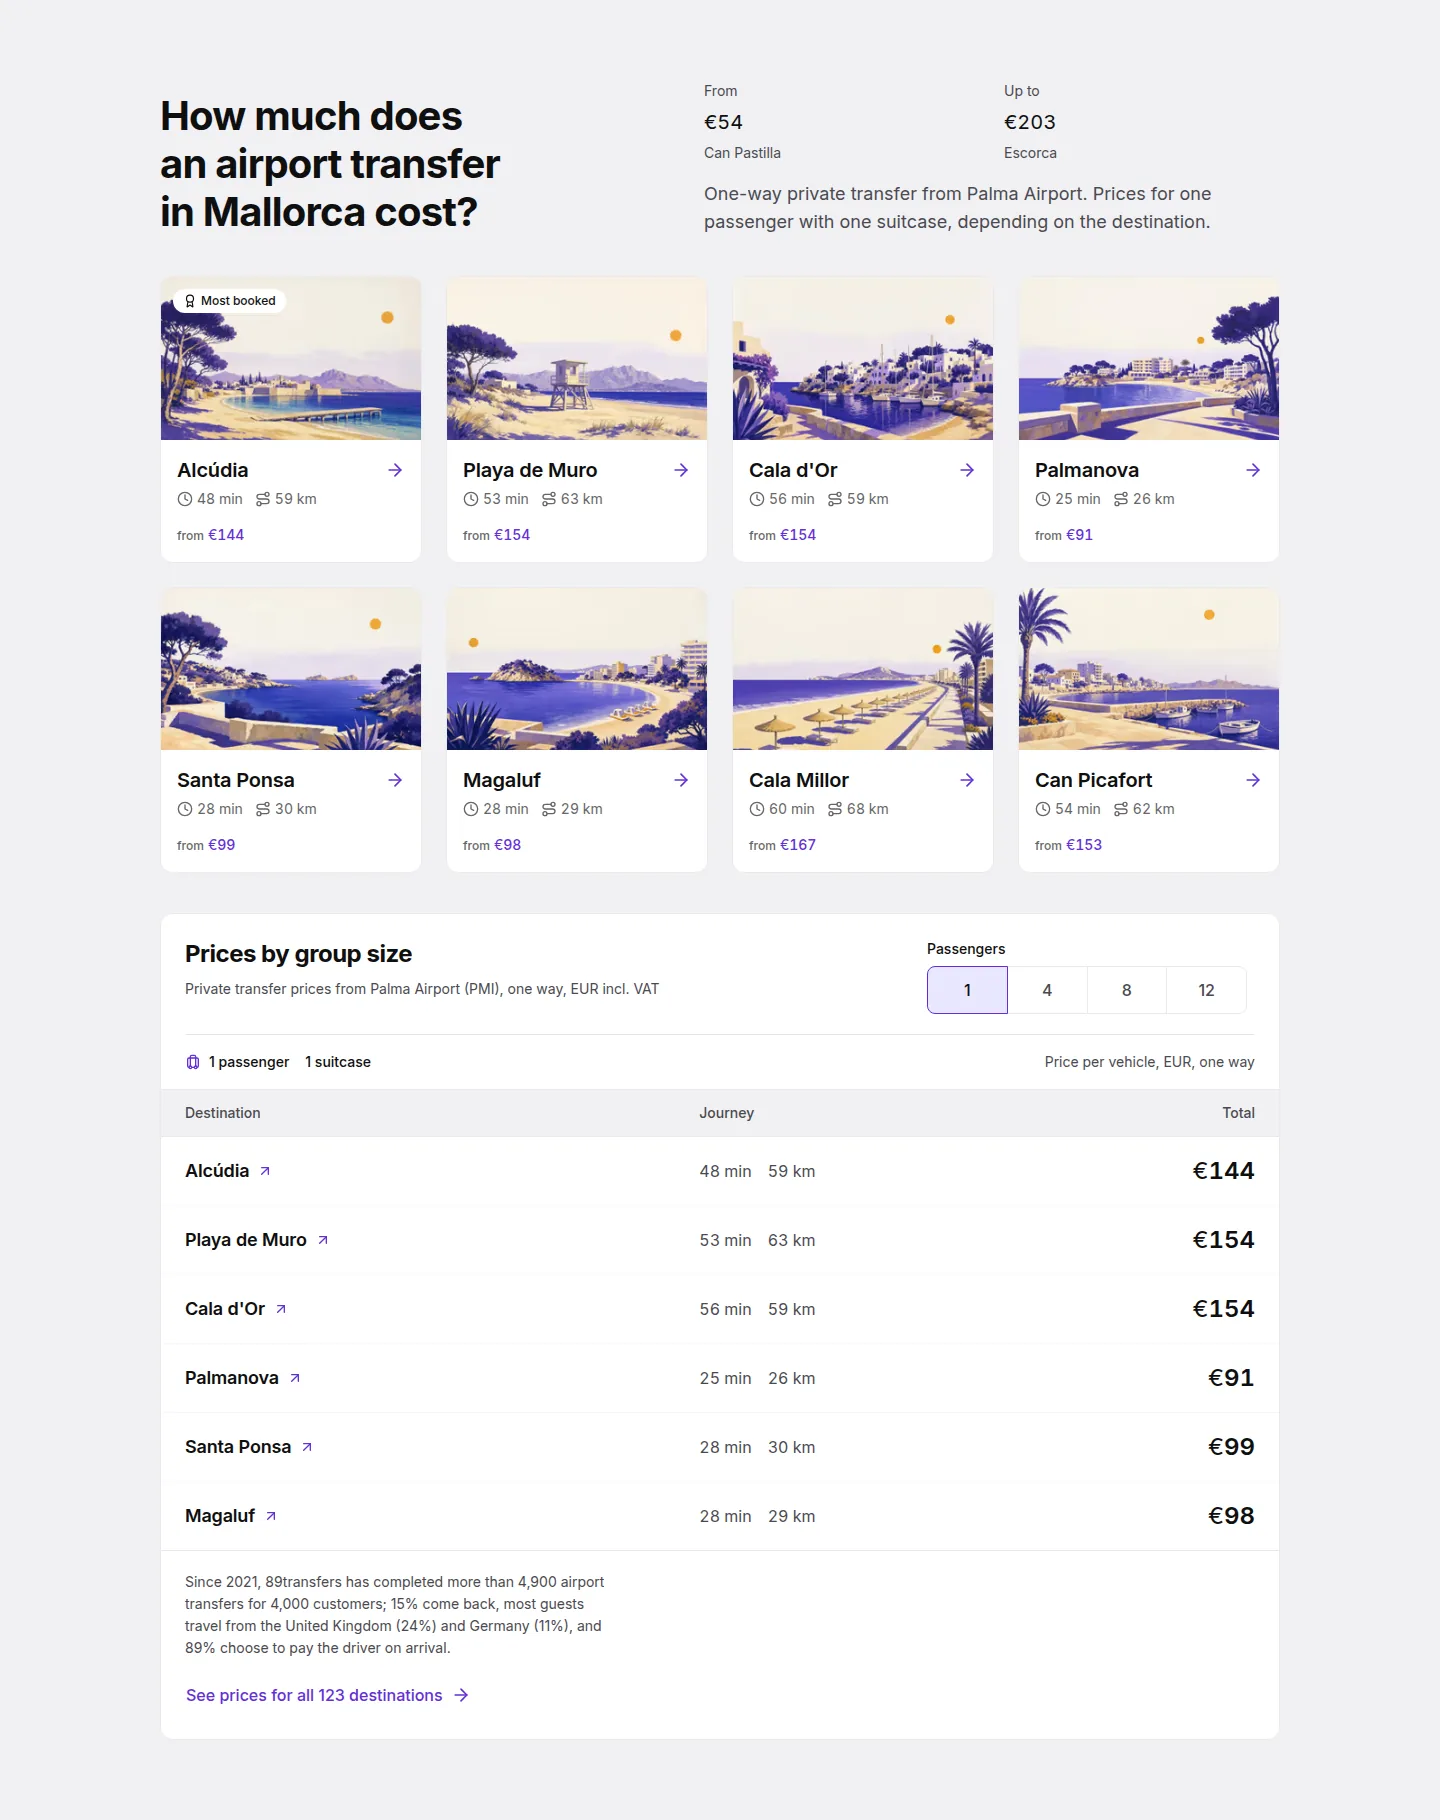Viewport: 1440px width, 1820px height.
Task: Click Can Picafort card arrow icon
Action: 1253,780
